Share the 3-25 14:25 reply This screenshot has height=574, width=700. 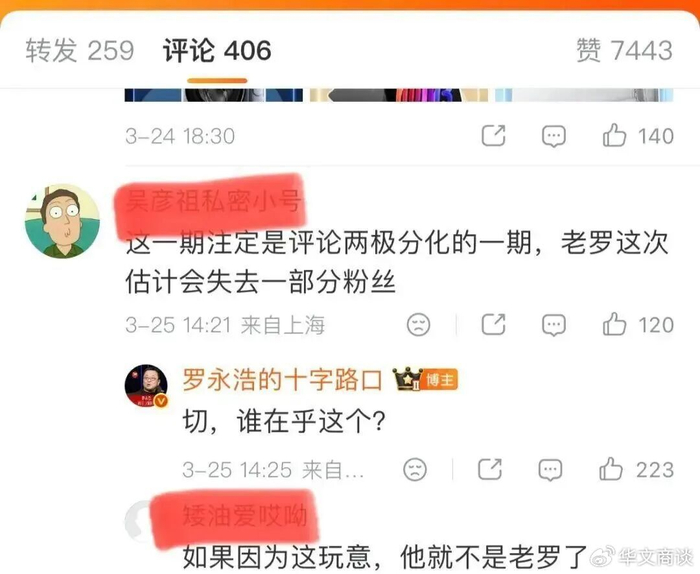tap(490, 469)
